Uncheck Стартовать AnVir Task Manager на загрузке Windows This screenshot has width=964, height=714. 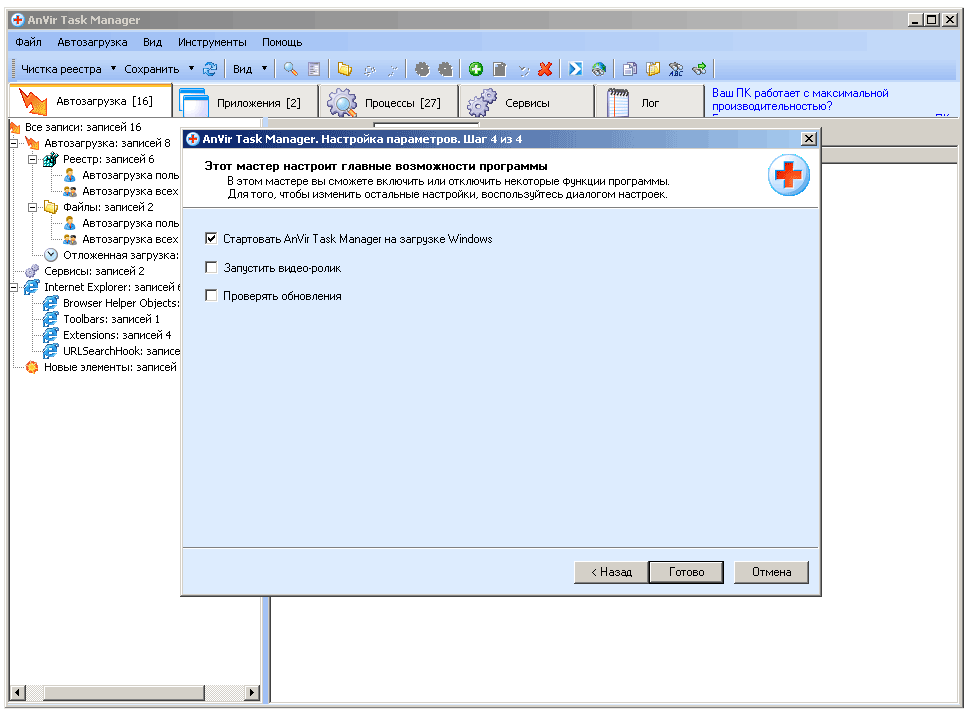pos(211,239)
